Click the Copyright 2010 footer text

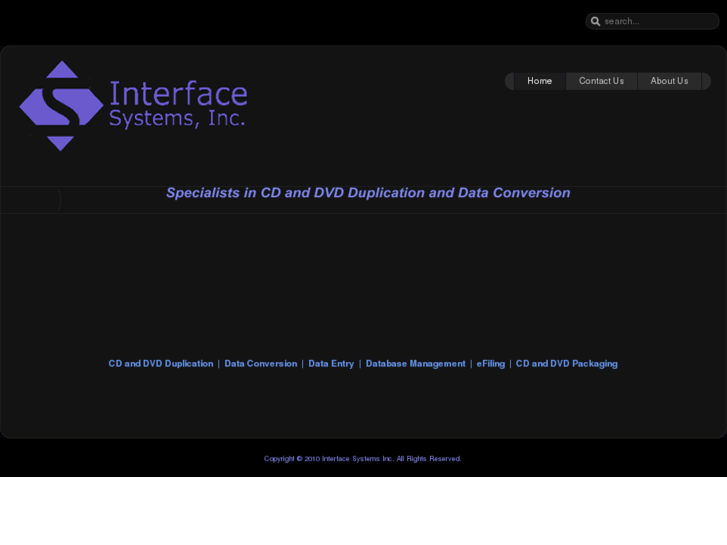(x=363, y=459)
